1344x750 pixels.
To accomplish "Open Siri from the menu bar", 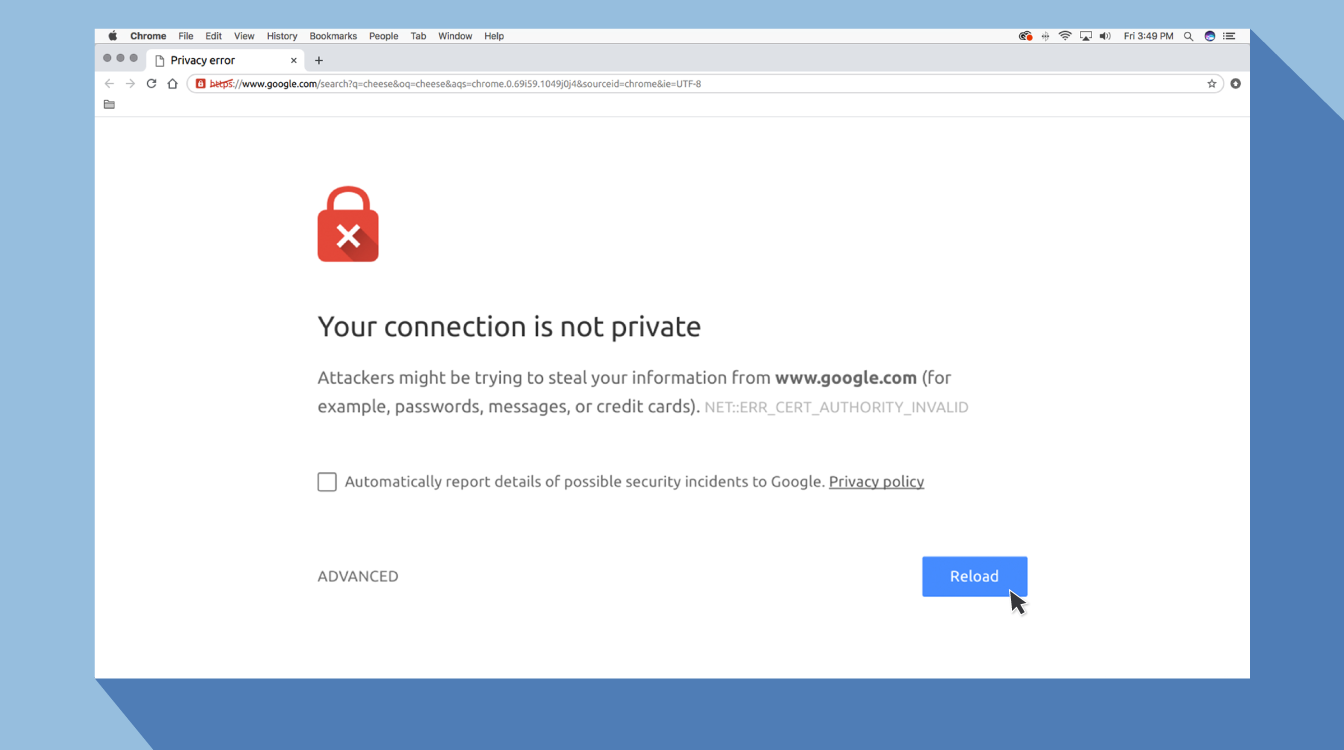I will point(1209,35).
